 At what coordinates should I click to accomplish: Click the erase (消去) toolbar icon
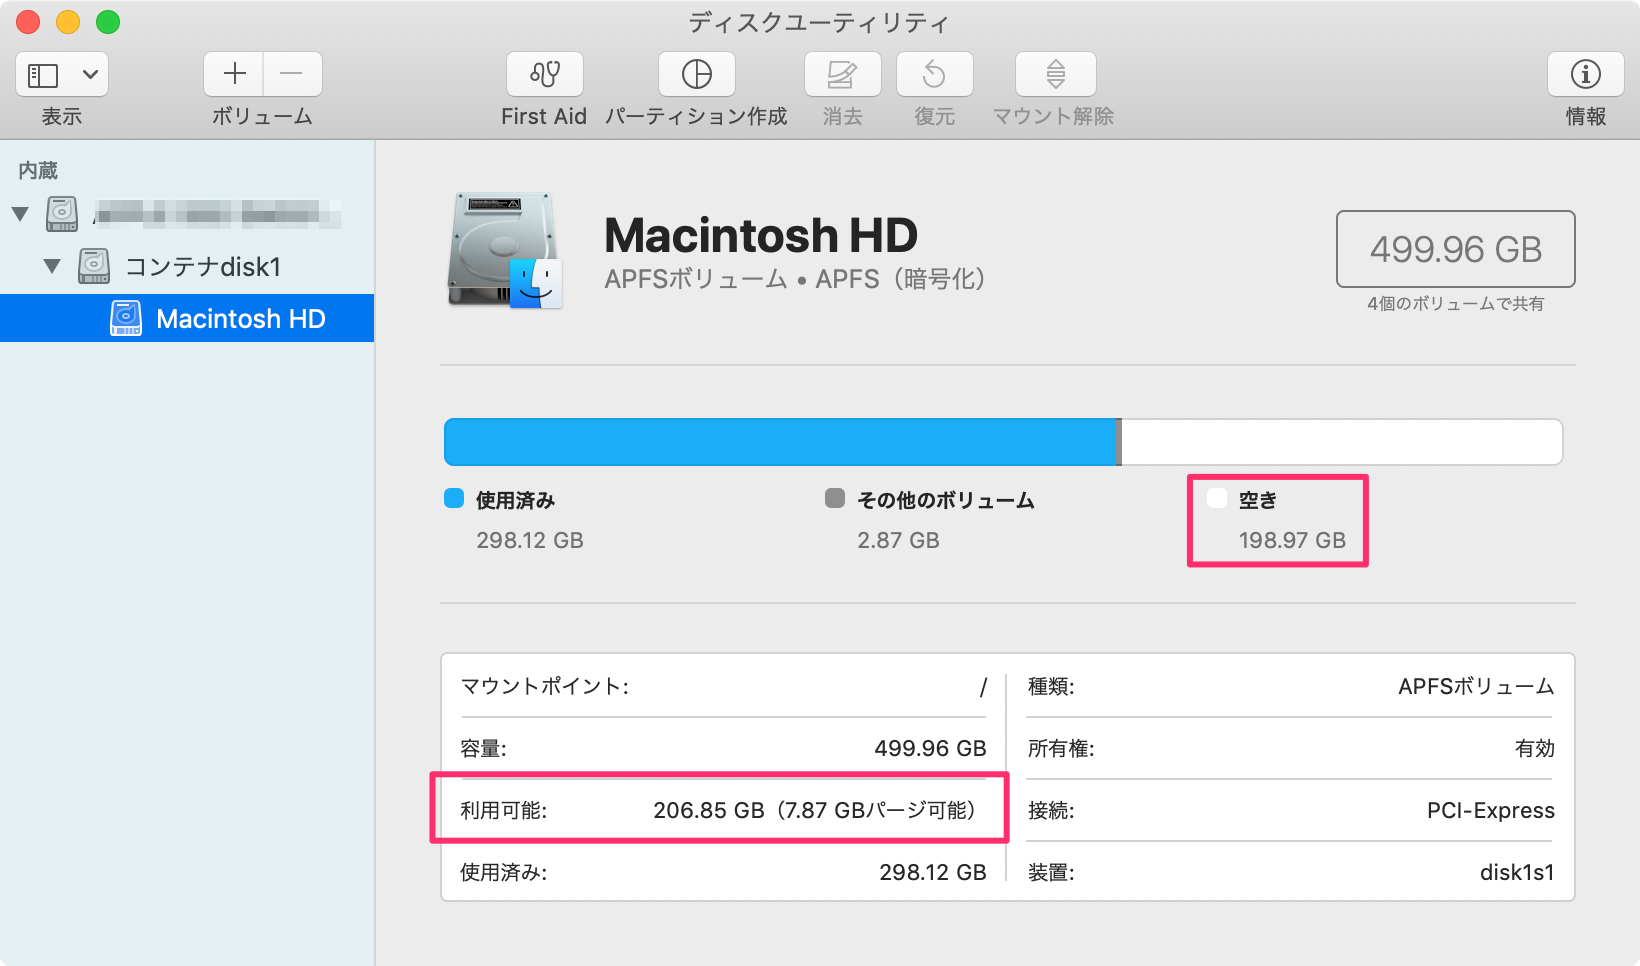tap(842, 75)
